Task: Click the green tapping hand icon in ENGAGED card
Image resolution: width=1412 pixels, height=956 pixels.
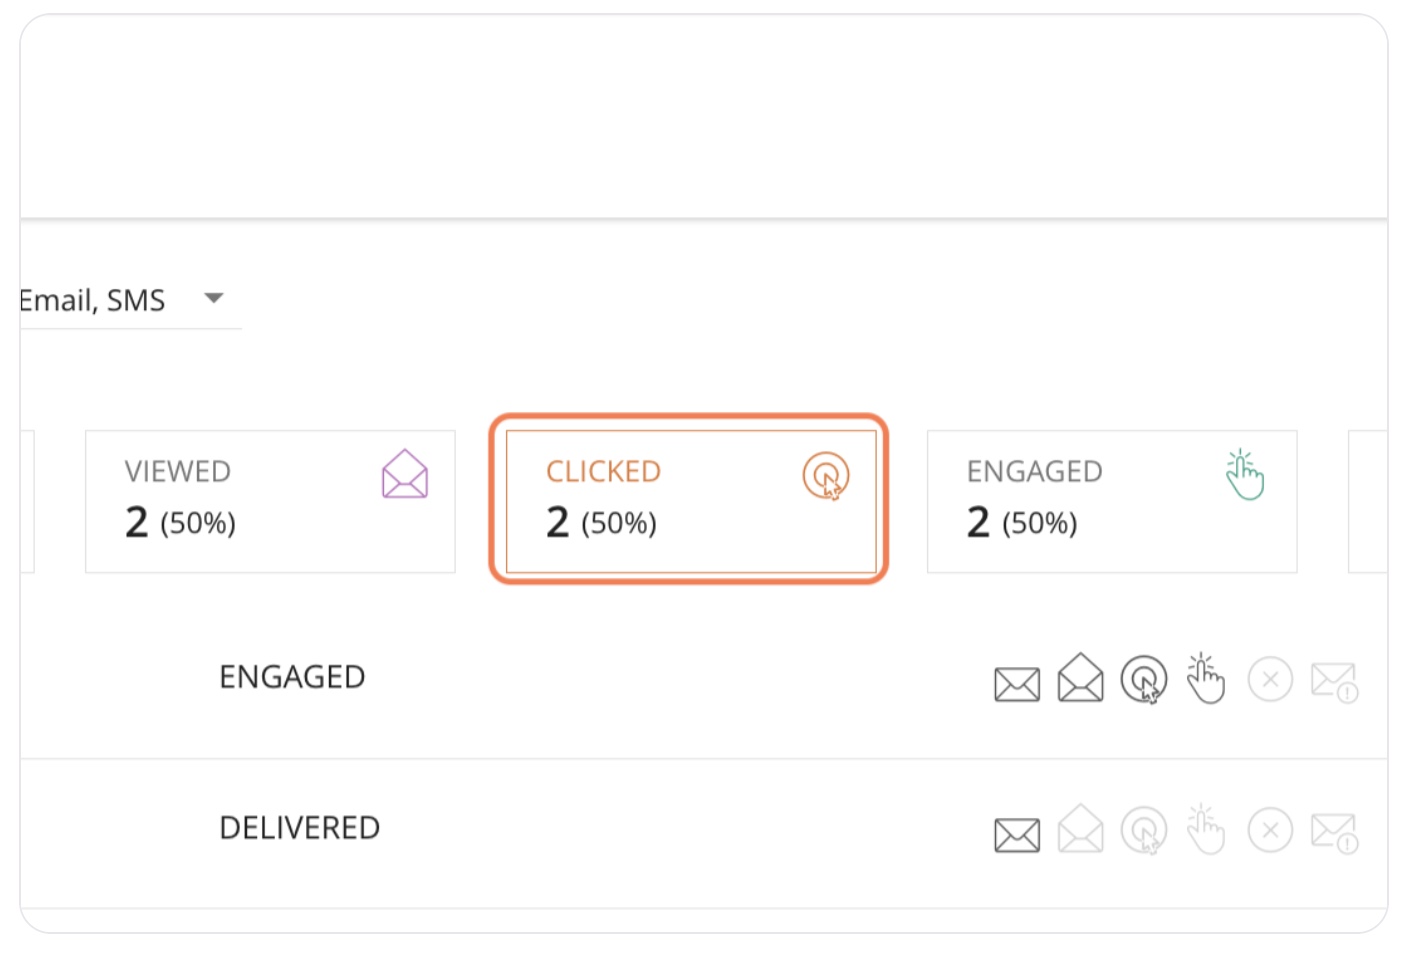Action: pyautogui.click(x=1245, y=475)
